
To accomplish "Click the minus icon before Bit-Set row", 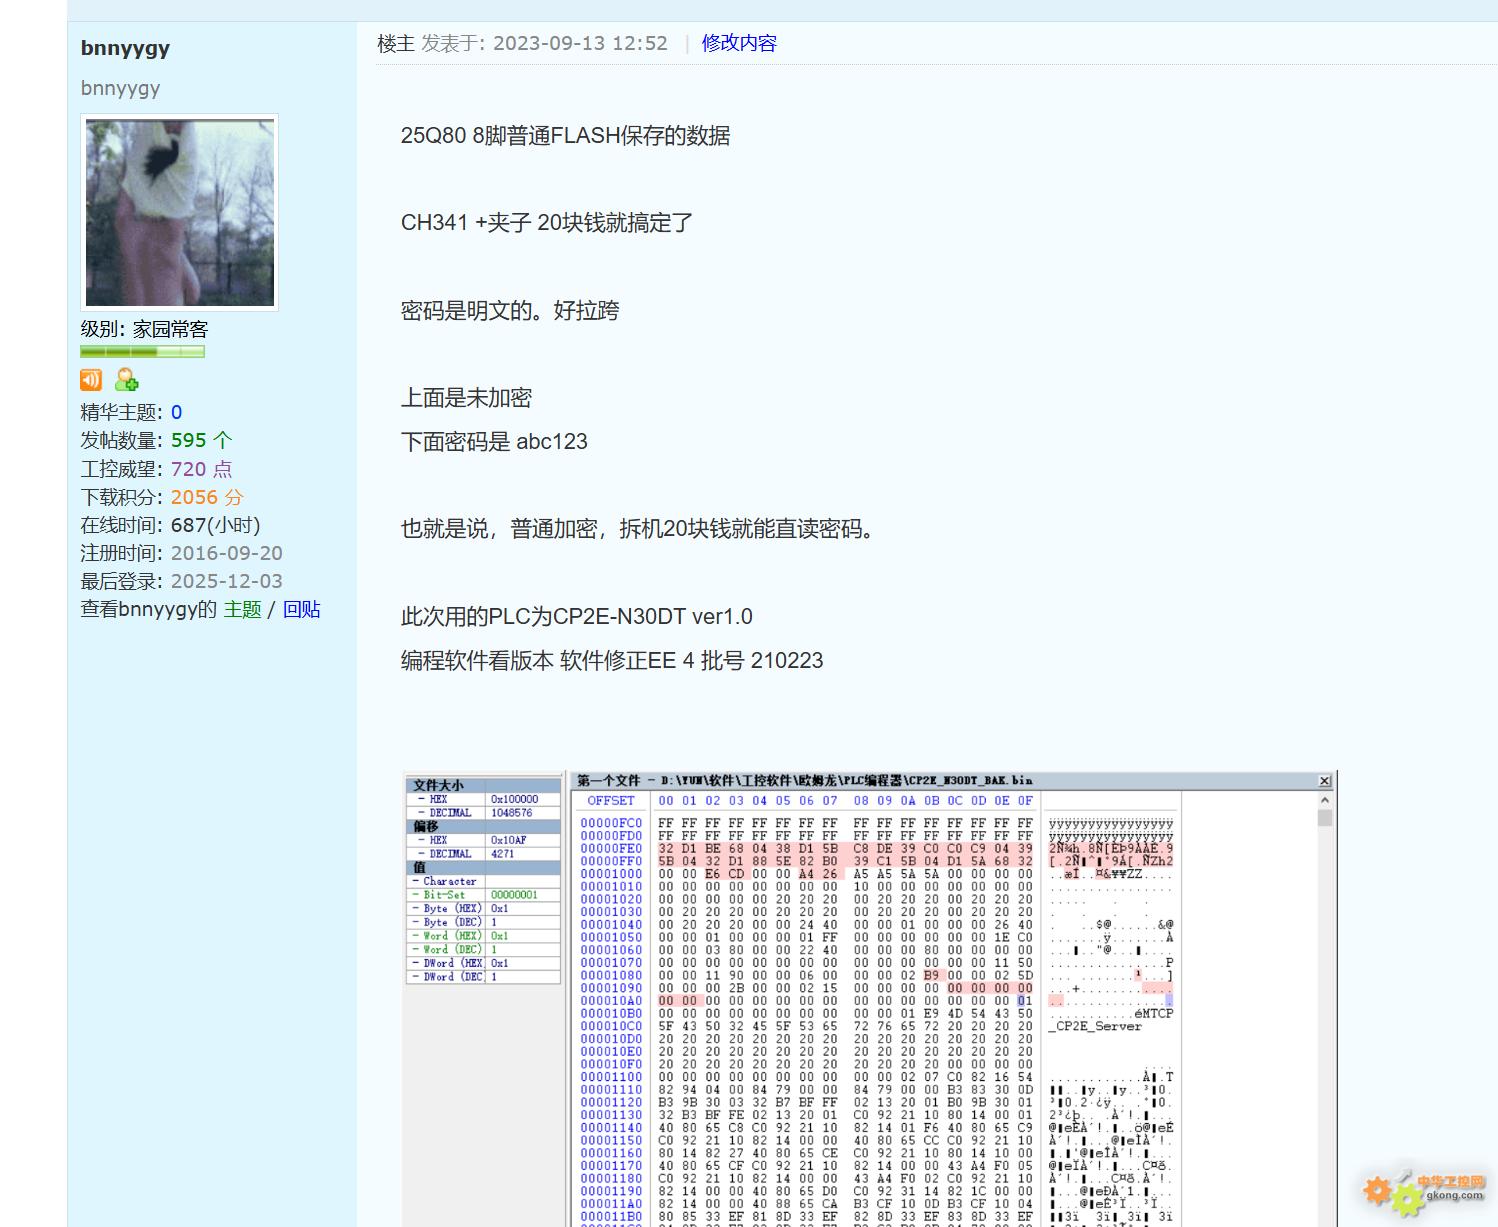I will [x=415, y=894].
